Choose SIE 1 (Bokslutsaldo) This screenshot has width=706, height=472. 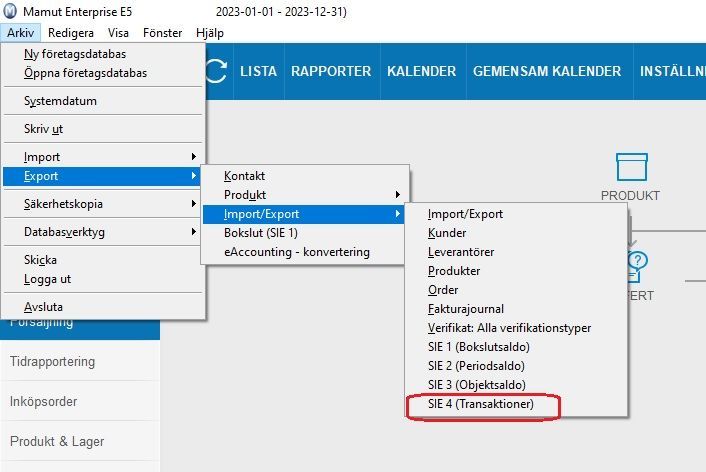(x=516, y=347)
